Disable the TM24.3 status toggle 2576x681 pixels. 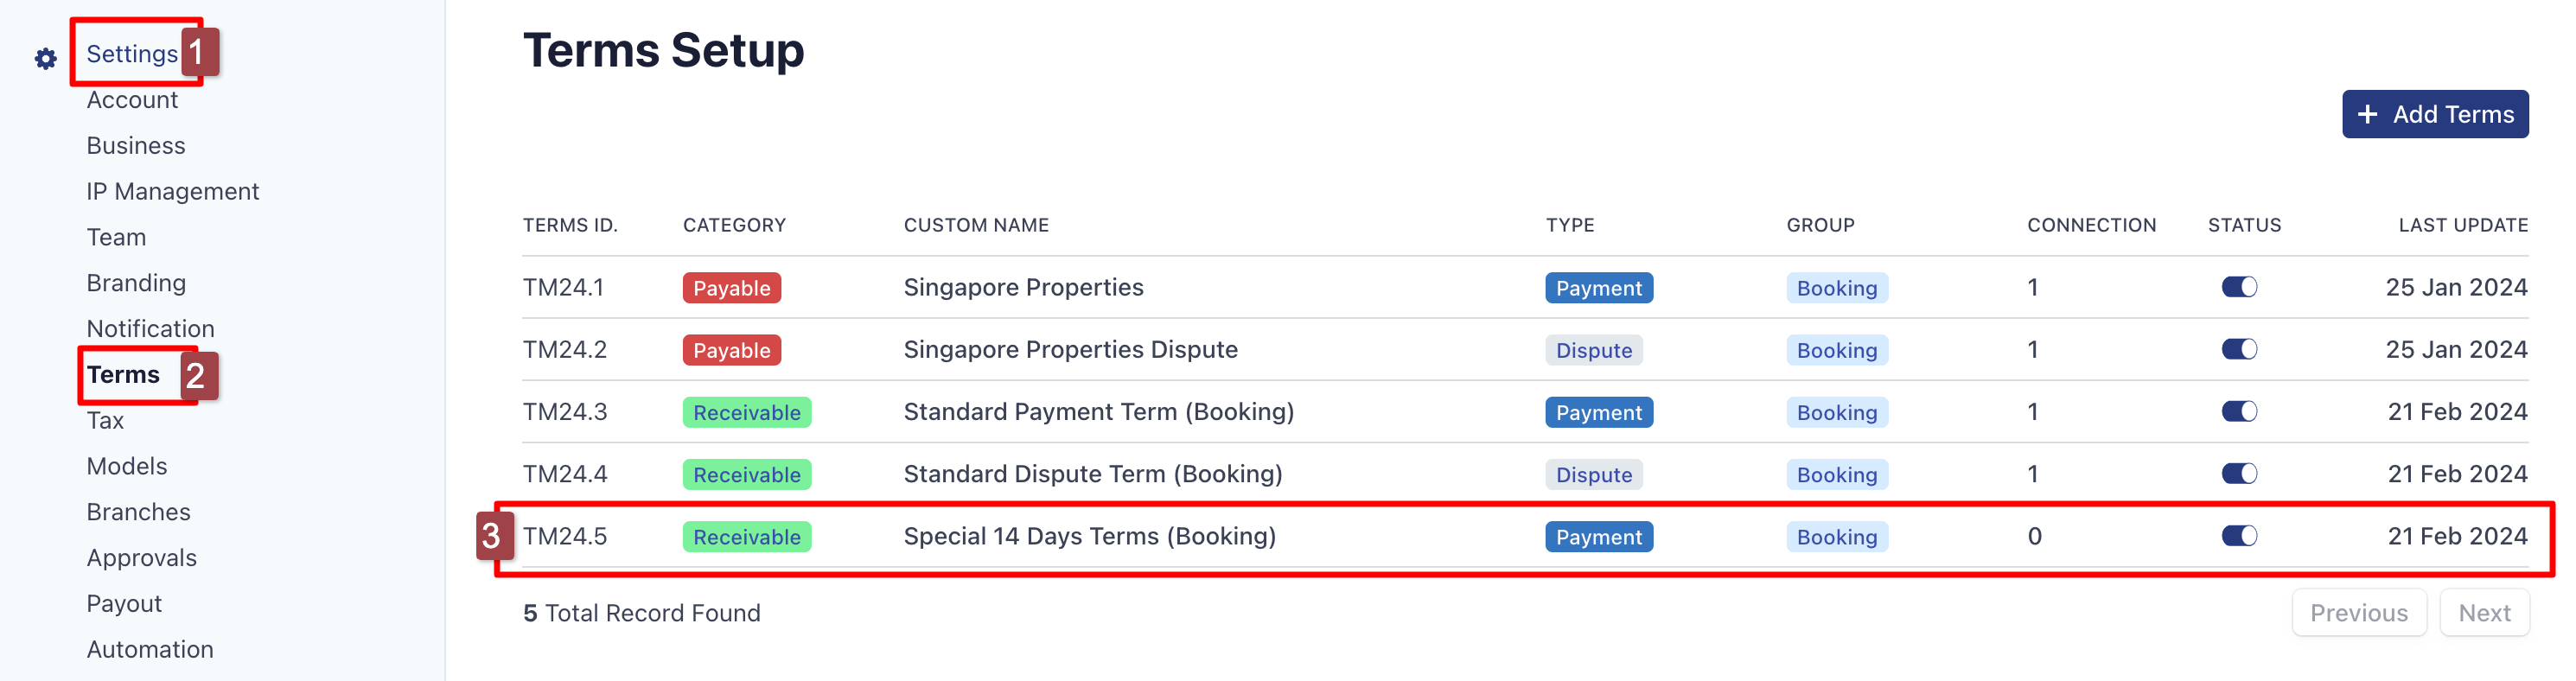pyautogui.click(x=2239, y=412)
